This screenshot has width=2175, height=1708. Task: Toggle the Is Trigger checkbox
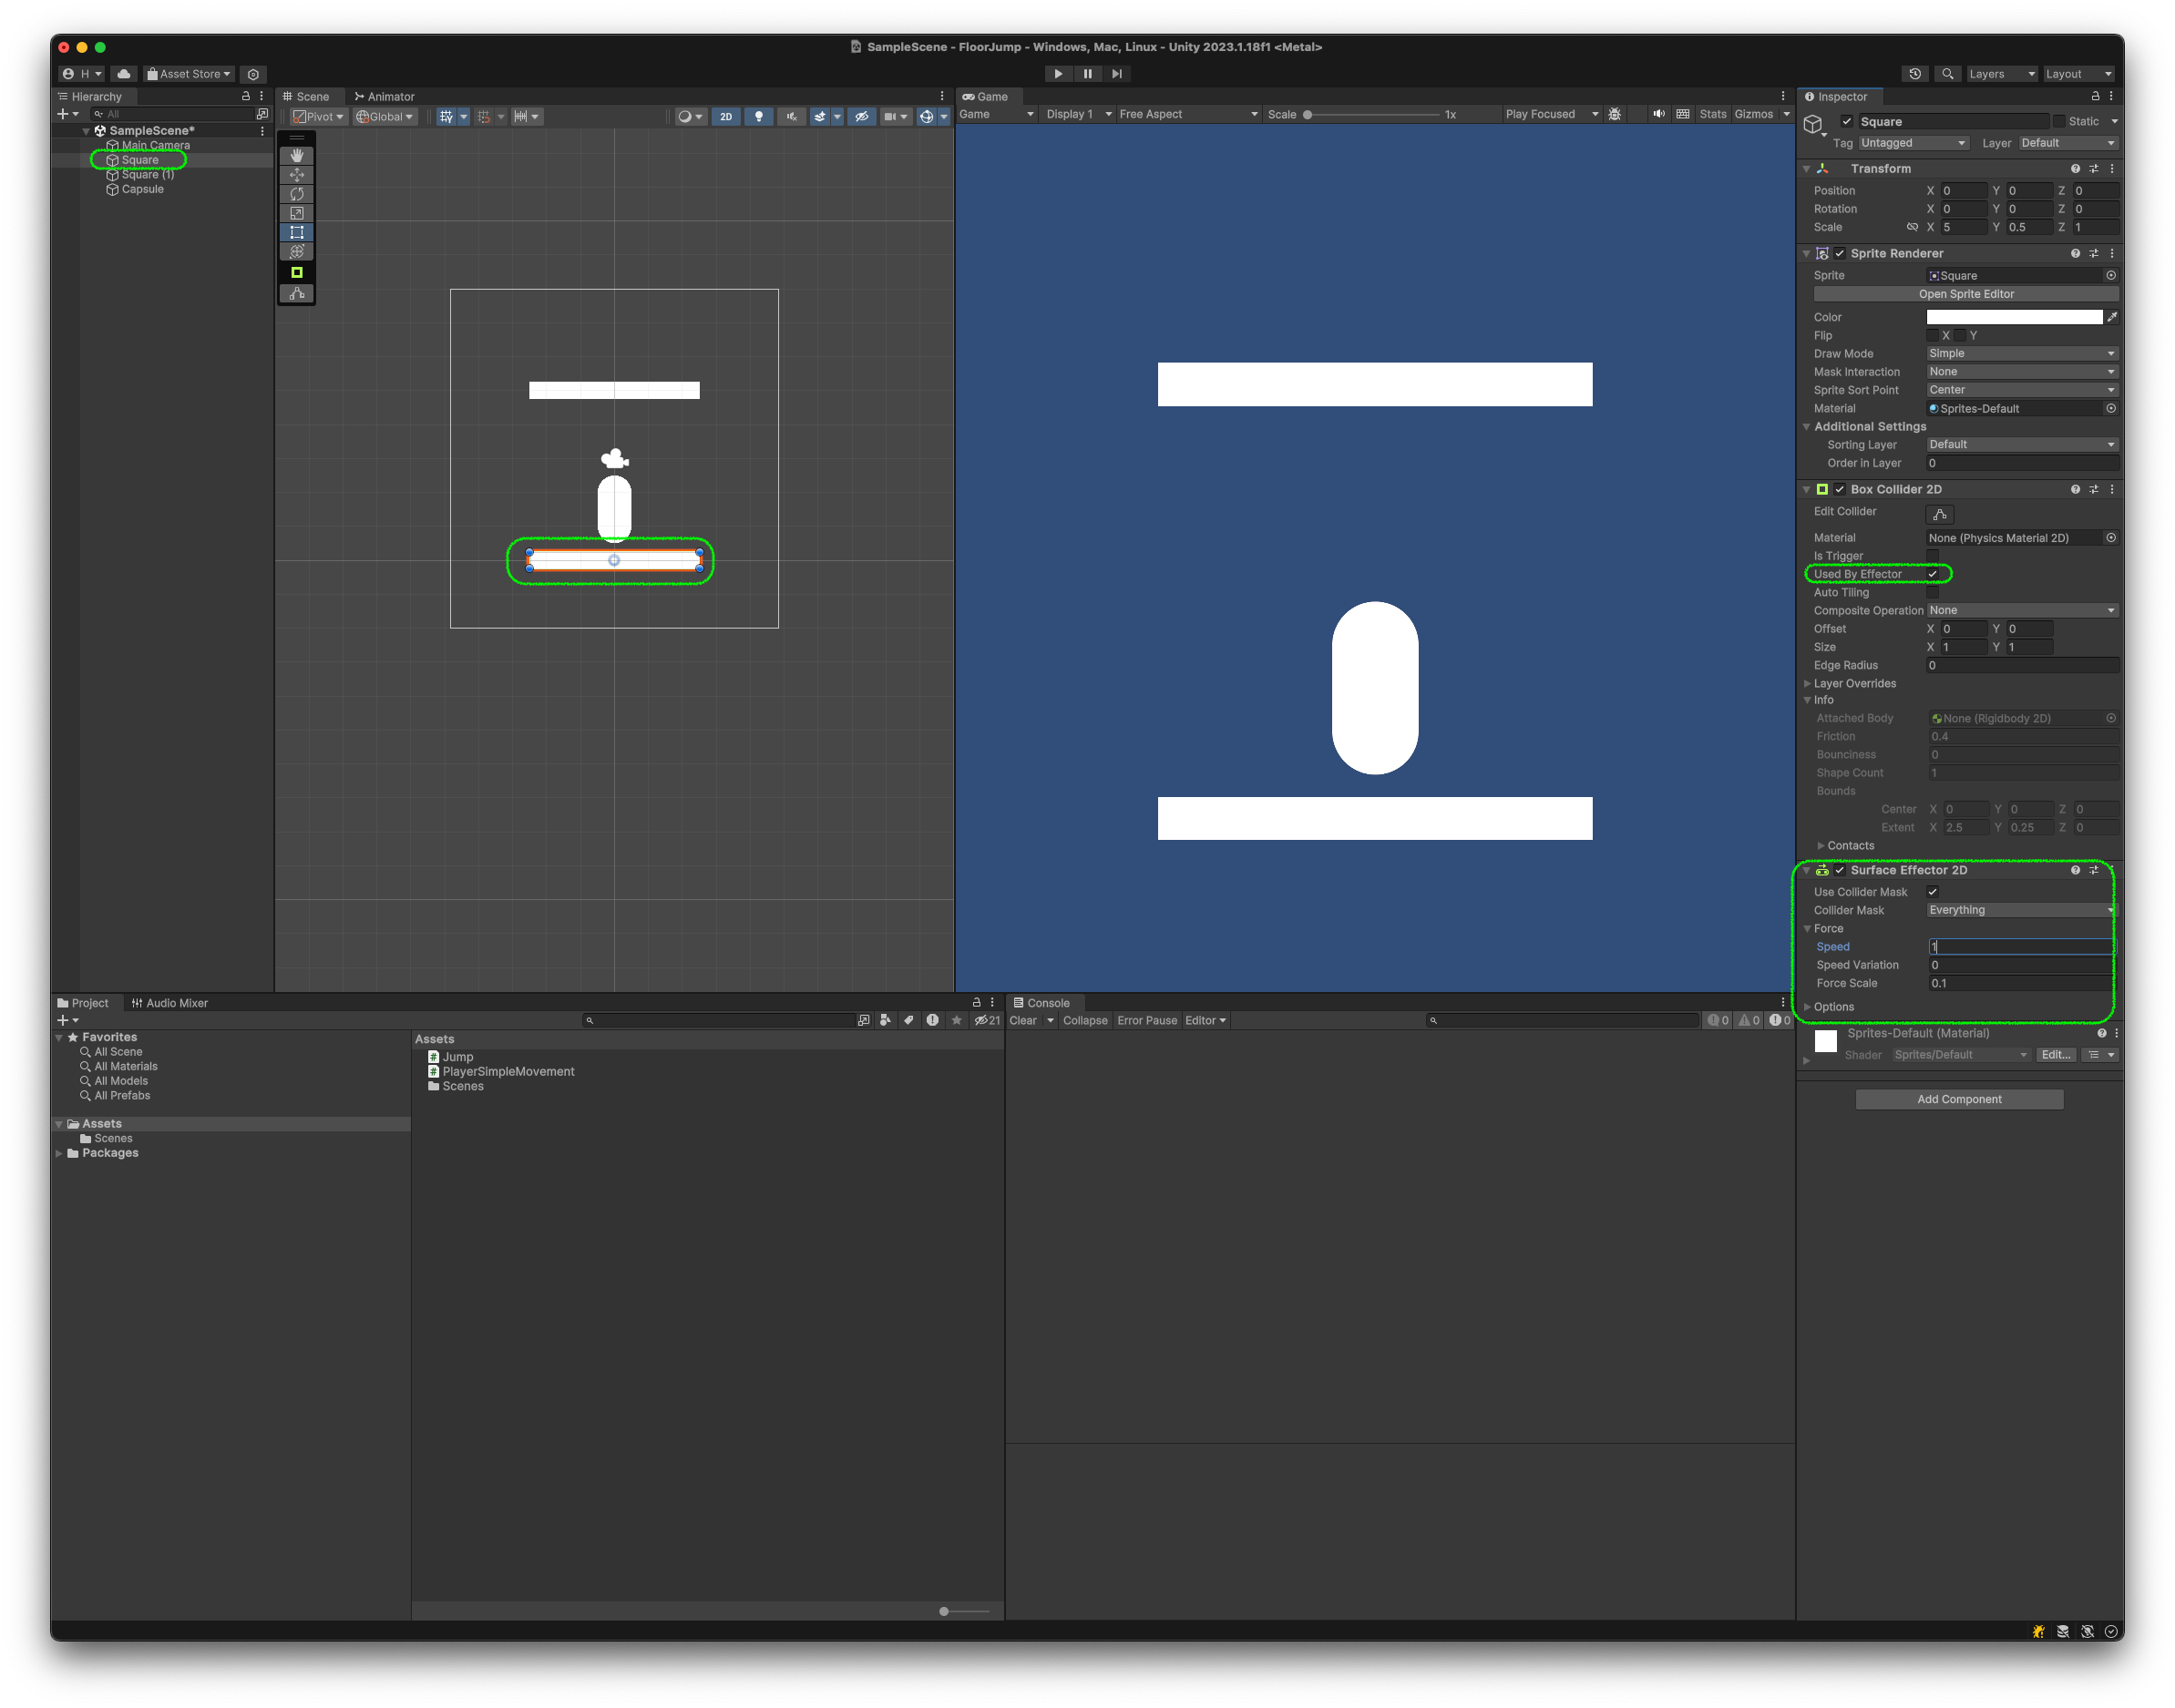[x=1932, y=556]
